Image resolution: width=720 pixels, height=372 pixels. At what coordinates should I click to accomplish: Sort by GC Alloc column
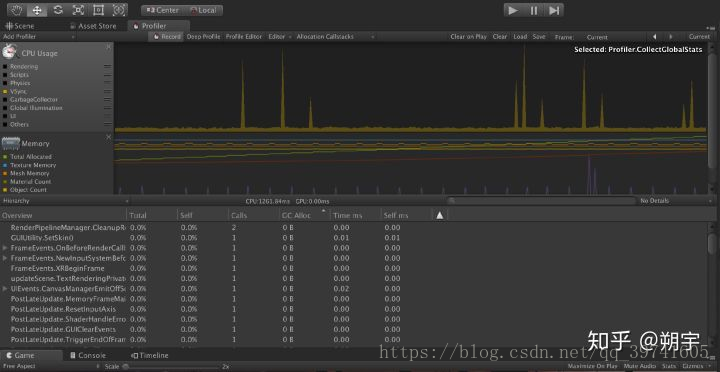(x=304, y=215)
